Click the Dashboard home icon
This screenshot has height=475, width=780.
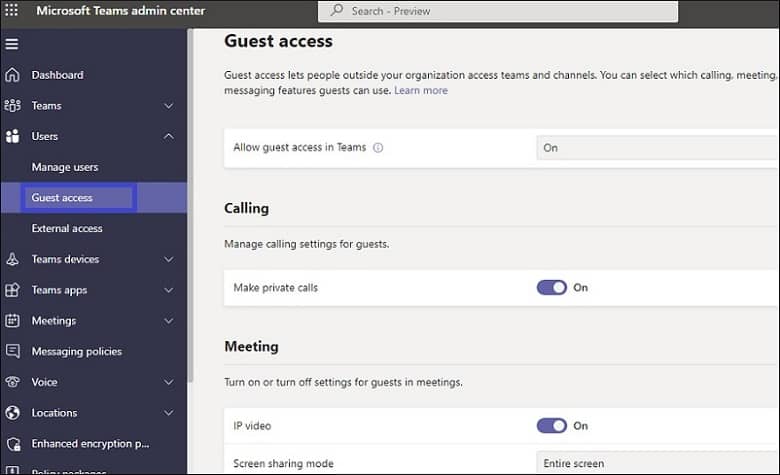point(12,75)
